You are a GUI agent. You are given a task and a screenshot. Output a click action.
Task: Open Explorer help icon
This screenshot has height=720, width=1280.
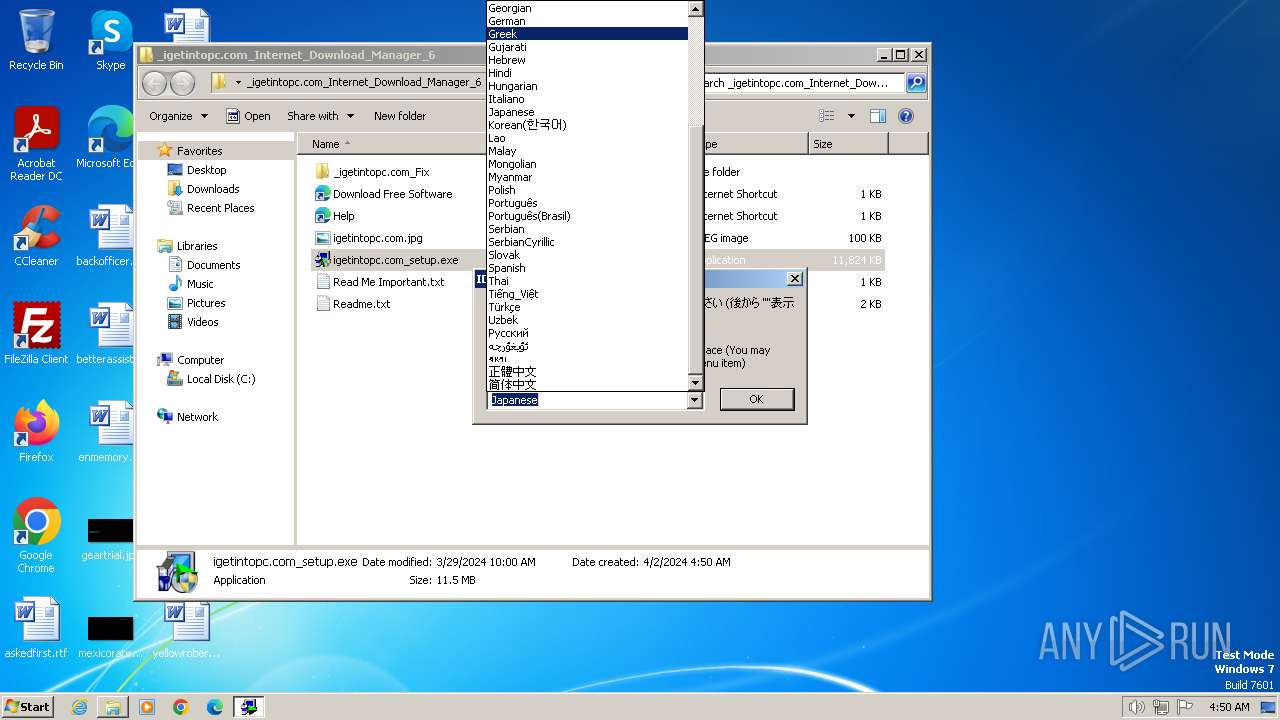point(906,116)
